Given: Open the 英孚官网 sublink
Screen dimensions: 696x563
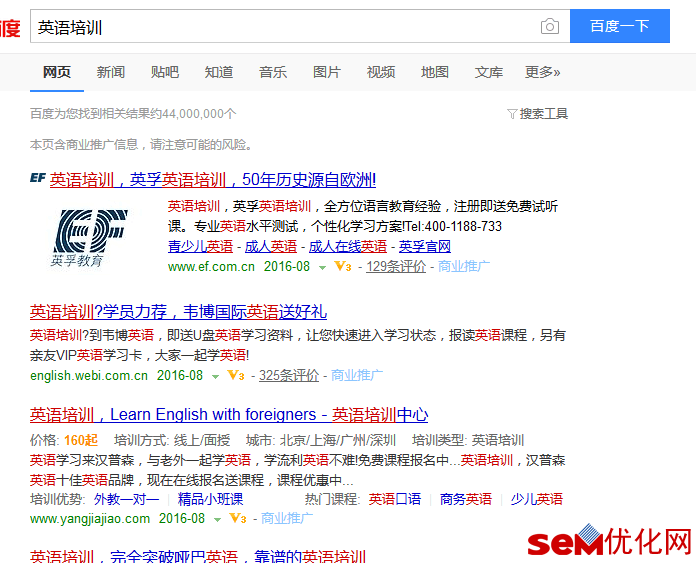Looking at the screenshot, I should [x=425, y=246].
